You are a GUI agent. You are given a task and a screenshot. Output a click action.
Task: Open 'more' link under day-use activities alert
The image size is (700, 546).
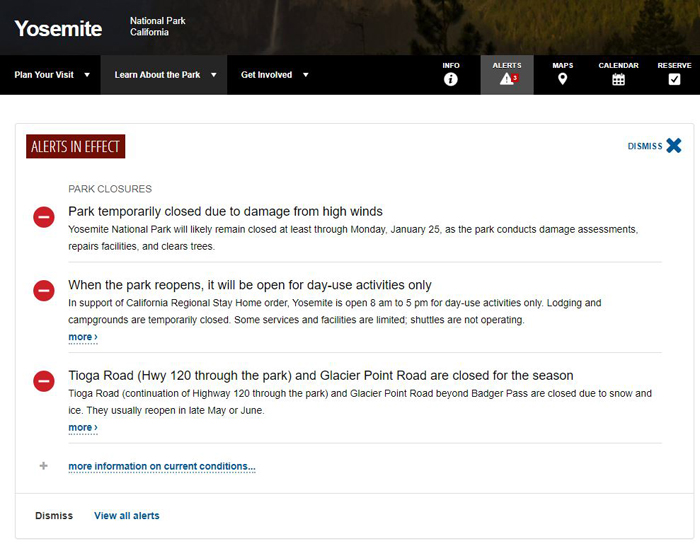click(x=83, y=337)
